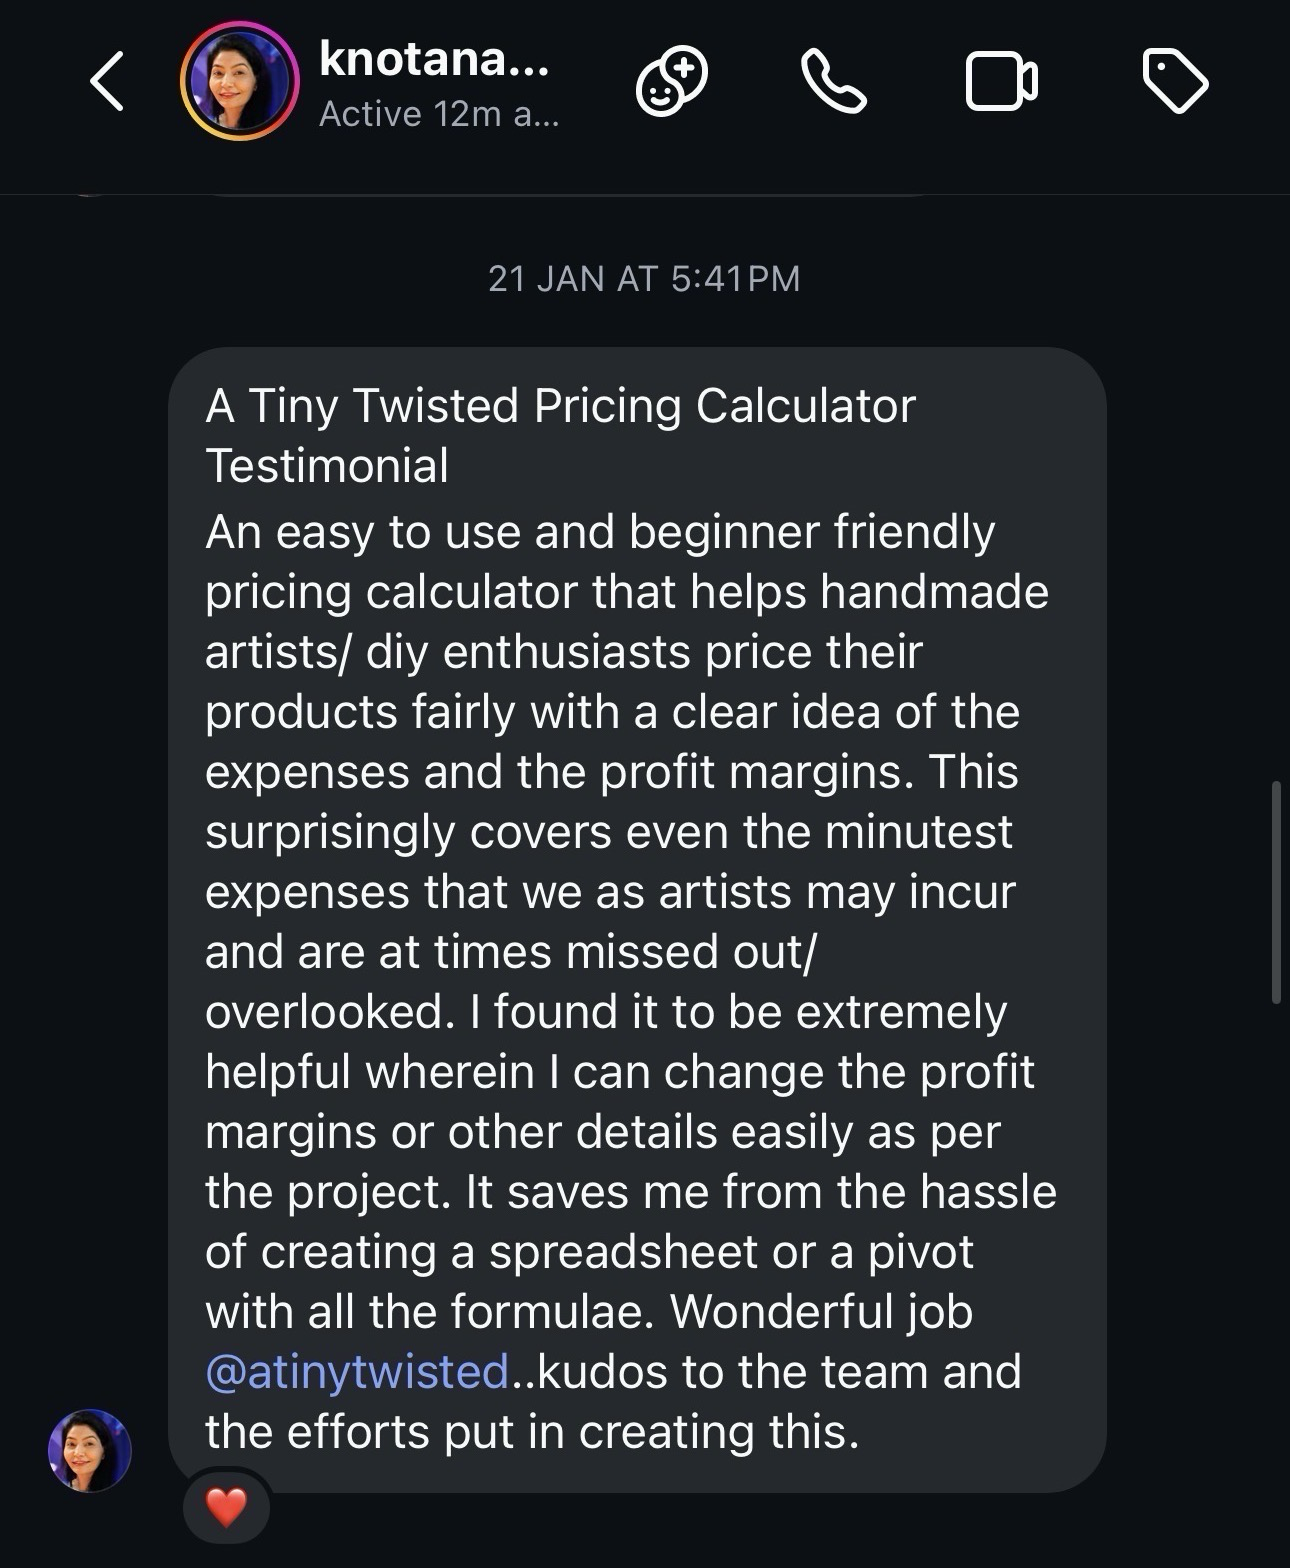This screenshot has width=1290, height=1568.
Task: Open the label tag icon in the header
Action: pos(1175,82)
